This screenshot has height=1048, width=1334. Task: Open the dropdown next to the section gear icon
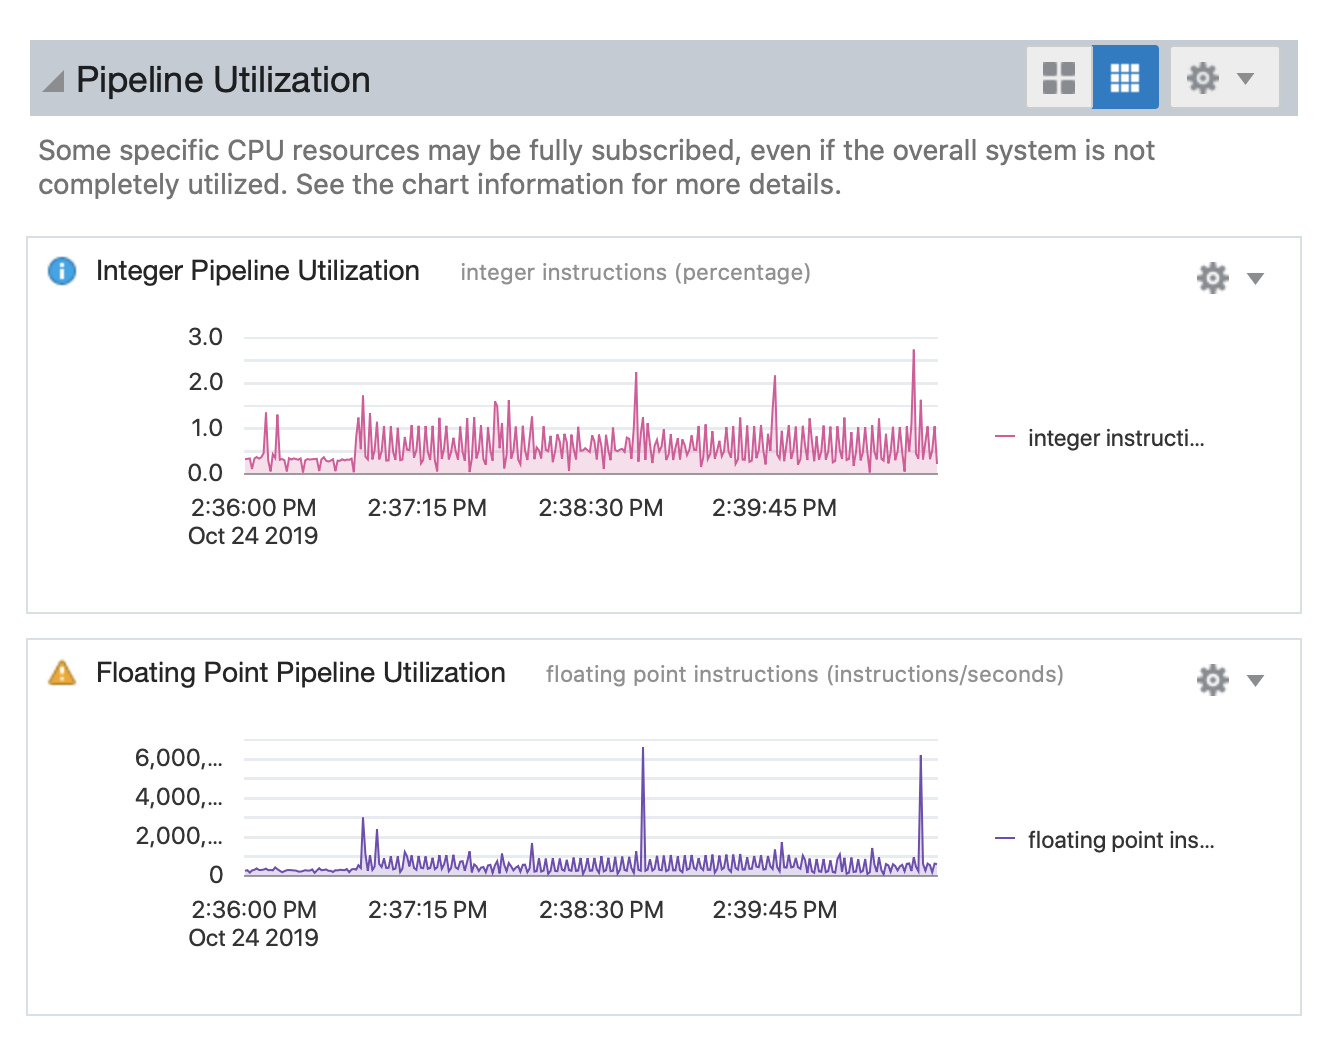pos(1245,77)
